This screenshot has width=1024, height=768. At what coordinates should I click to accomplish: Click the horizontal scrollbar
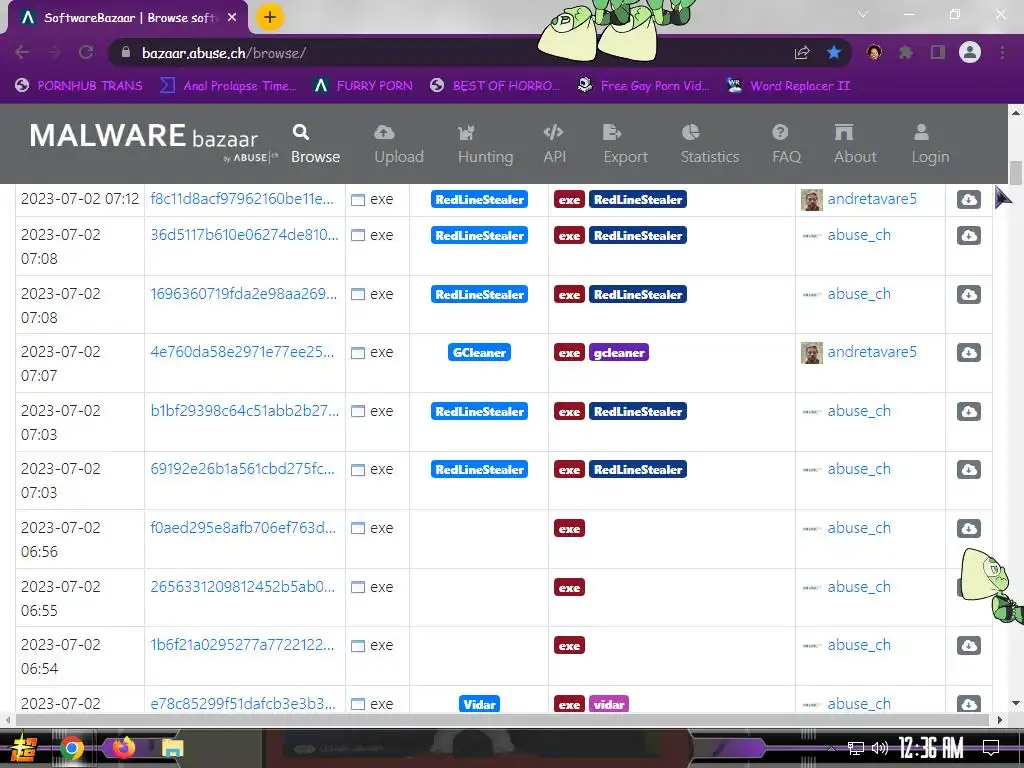coord(503,720)
